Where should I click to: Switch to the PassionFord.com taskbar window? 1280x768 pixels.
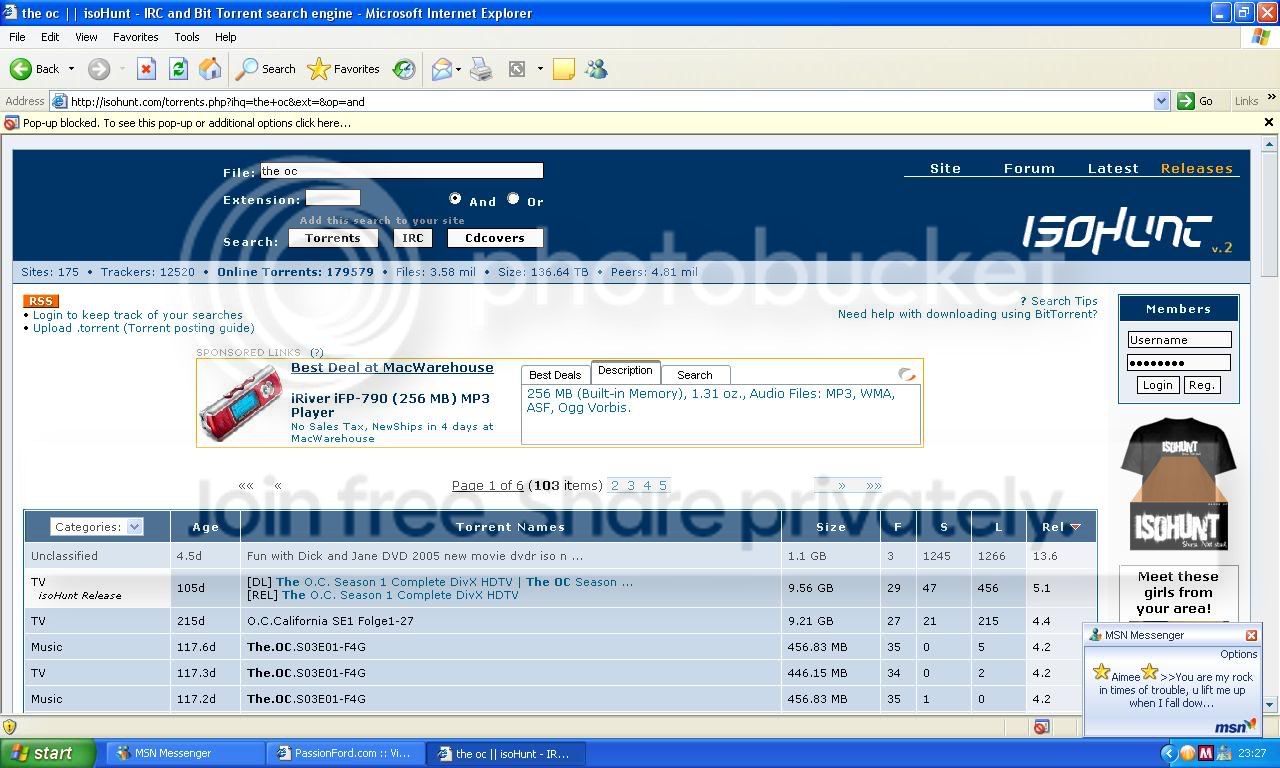pyautogui.click(x=345, y=753)
